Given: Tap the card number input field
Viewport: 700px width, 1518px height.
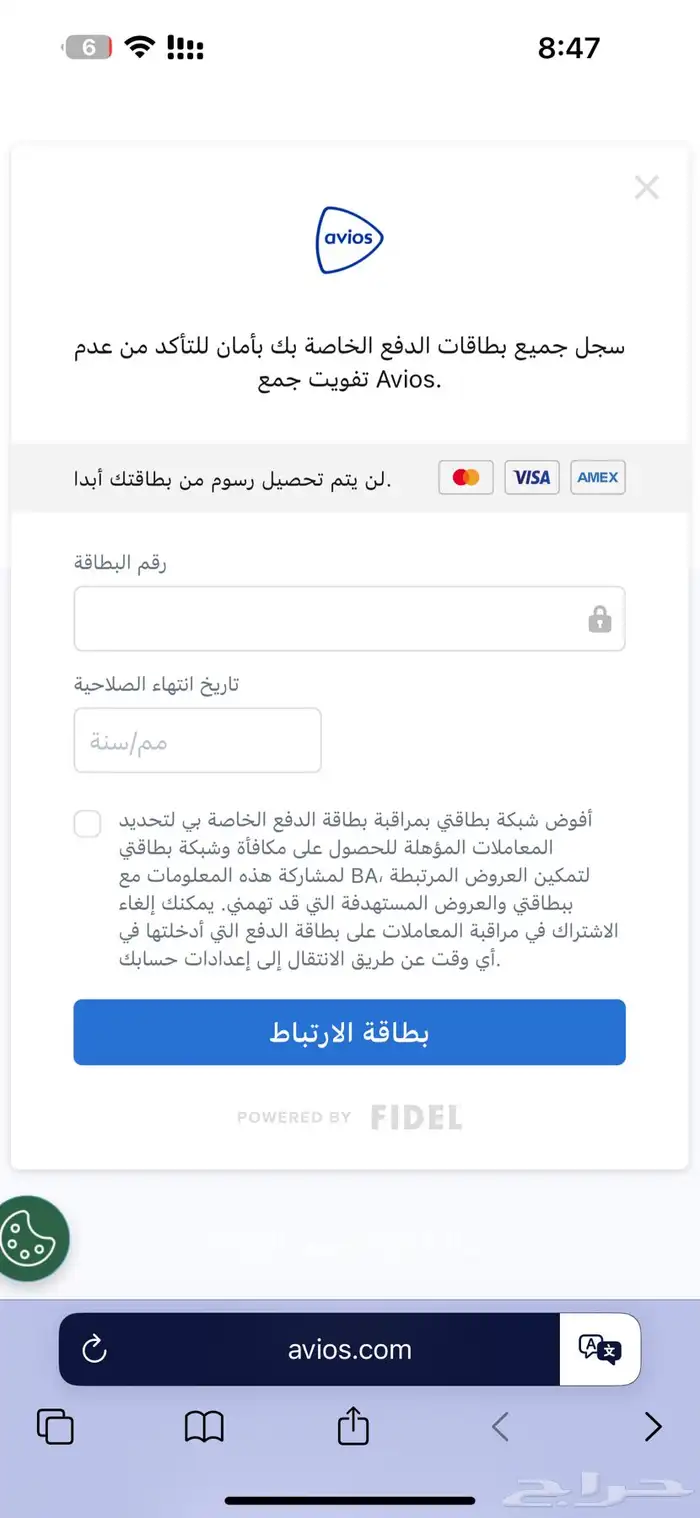Looking at the screenshot, I should point(349,619).
